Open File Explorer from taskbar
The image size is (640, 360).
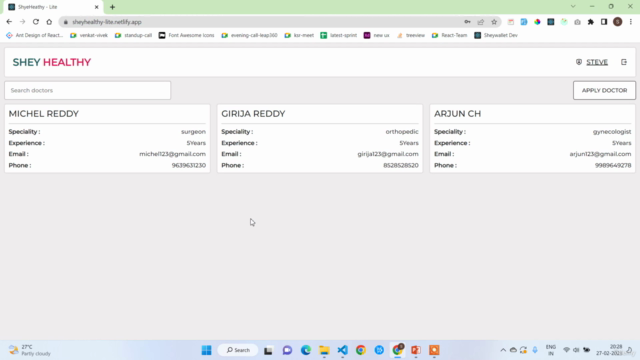pyautogui.click(x=324, y=350)
